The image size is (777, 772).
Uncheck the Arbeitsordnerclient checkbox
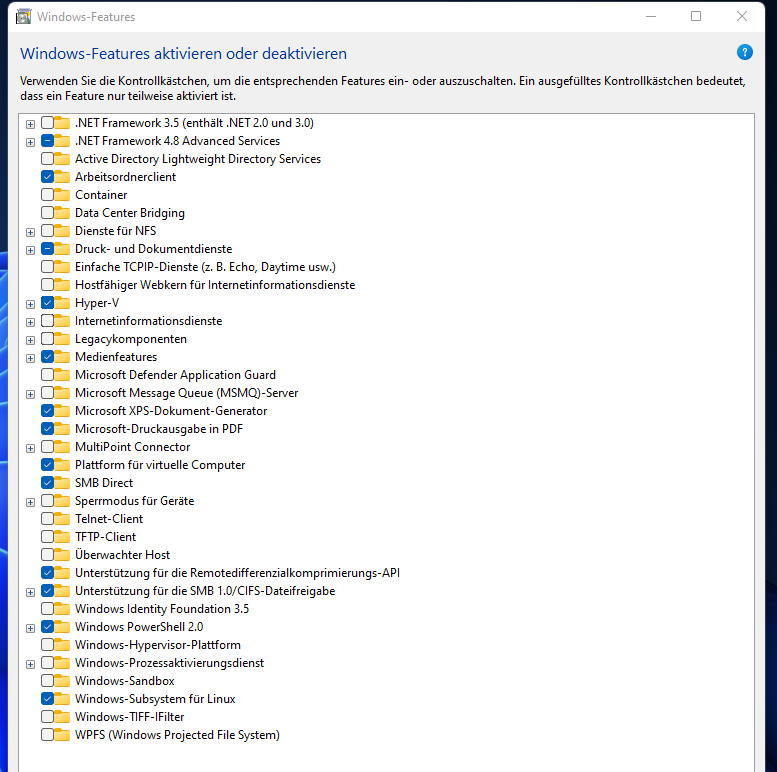pos(48,176)
